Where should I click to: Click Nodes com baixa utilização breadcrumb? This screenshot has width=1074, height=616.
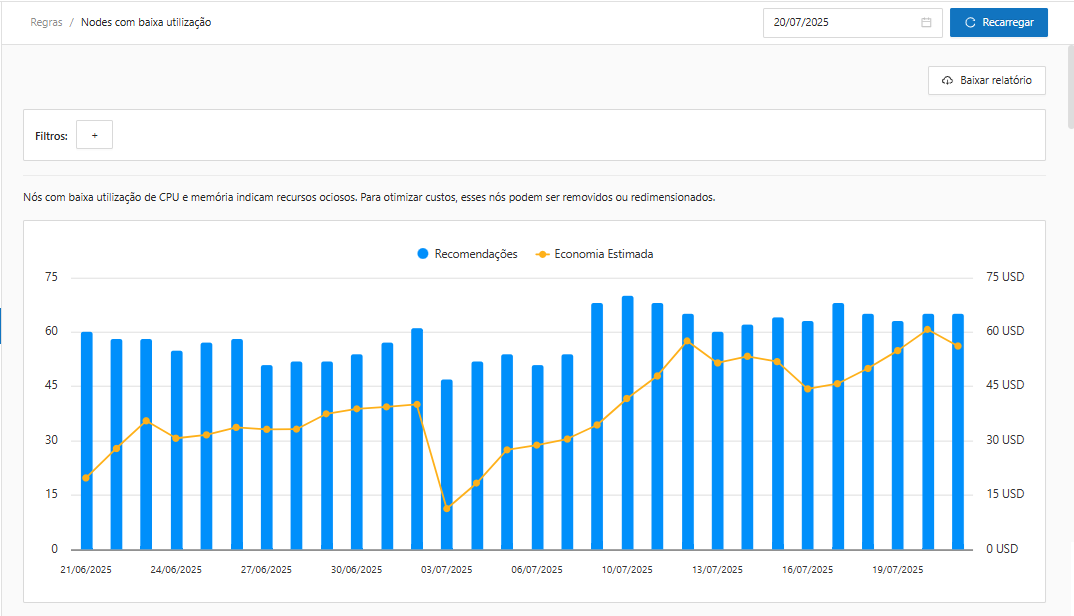tap(146, 22)
